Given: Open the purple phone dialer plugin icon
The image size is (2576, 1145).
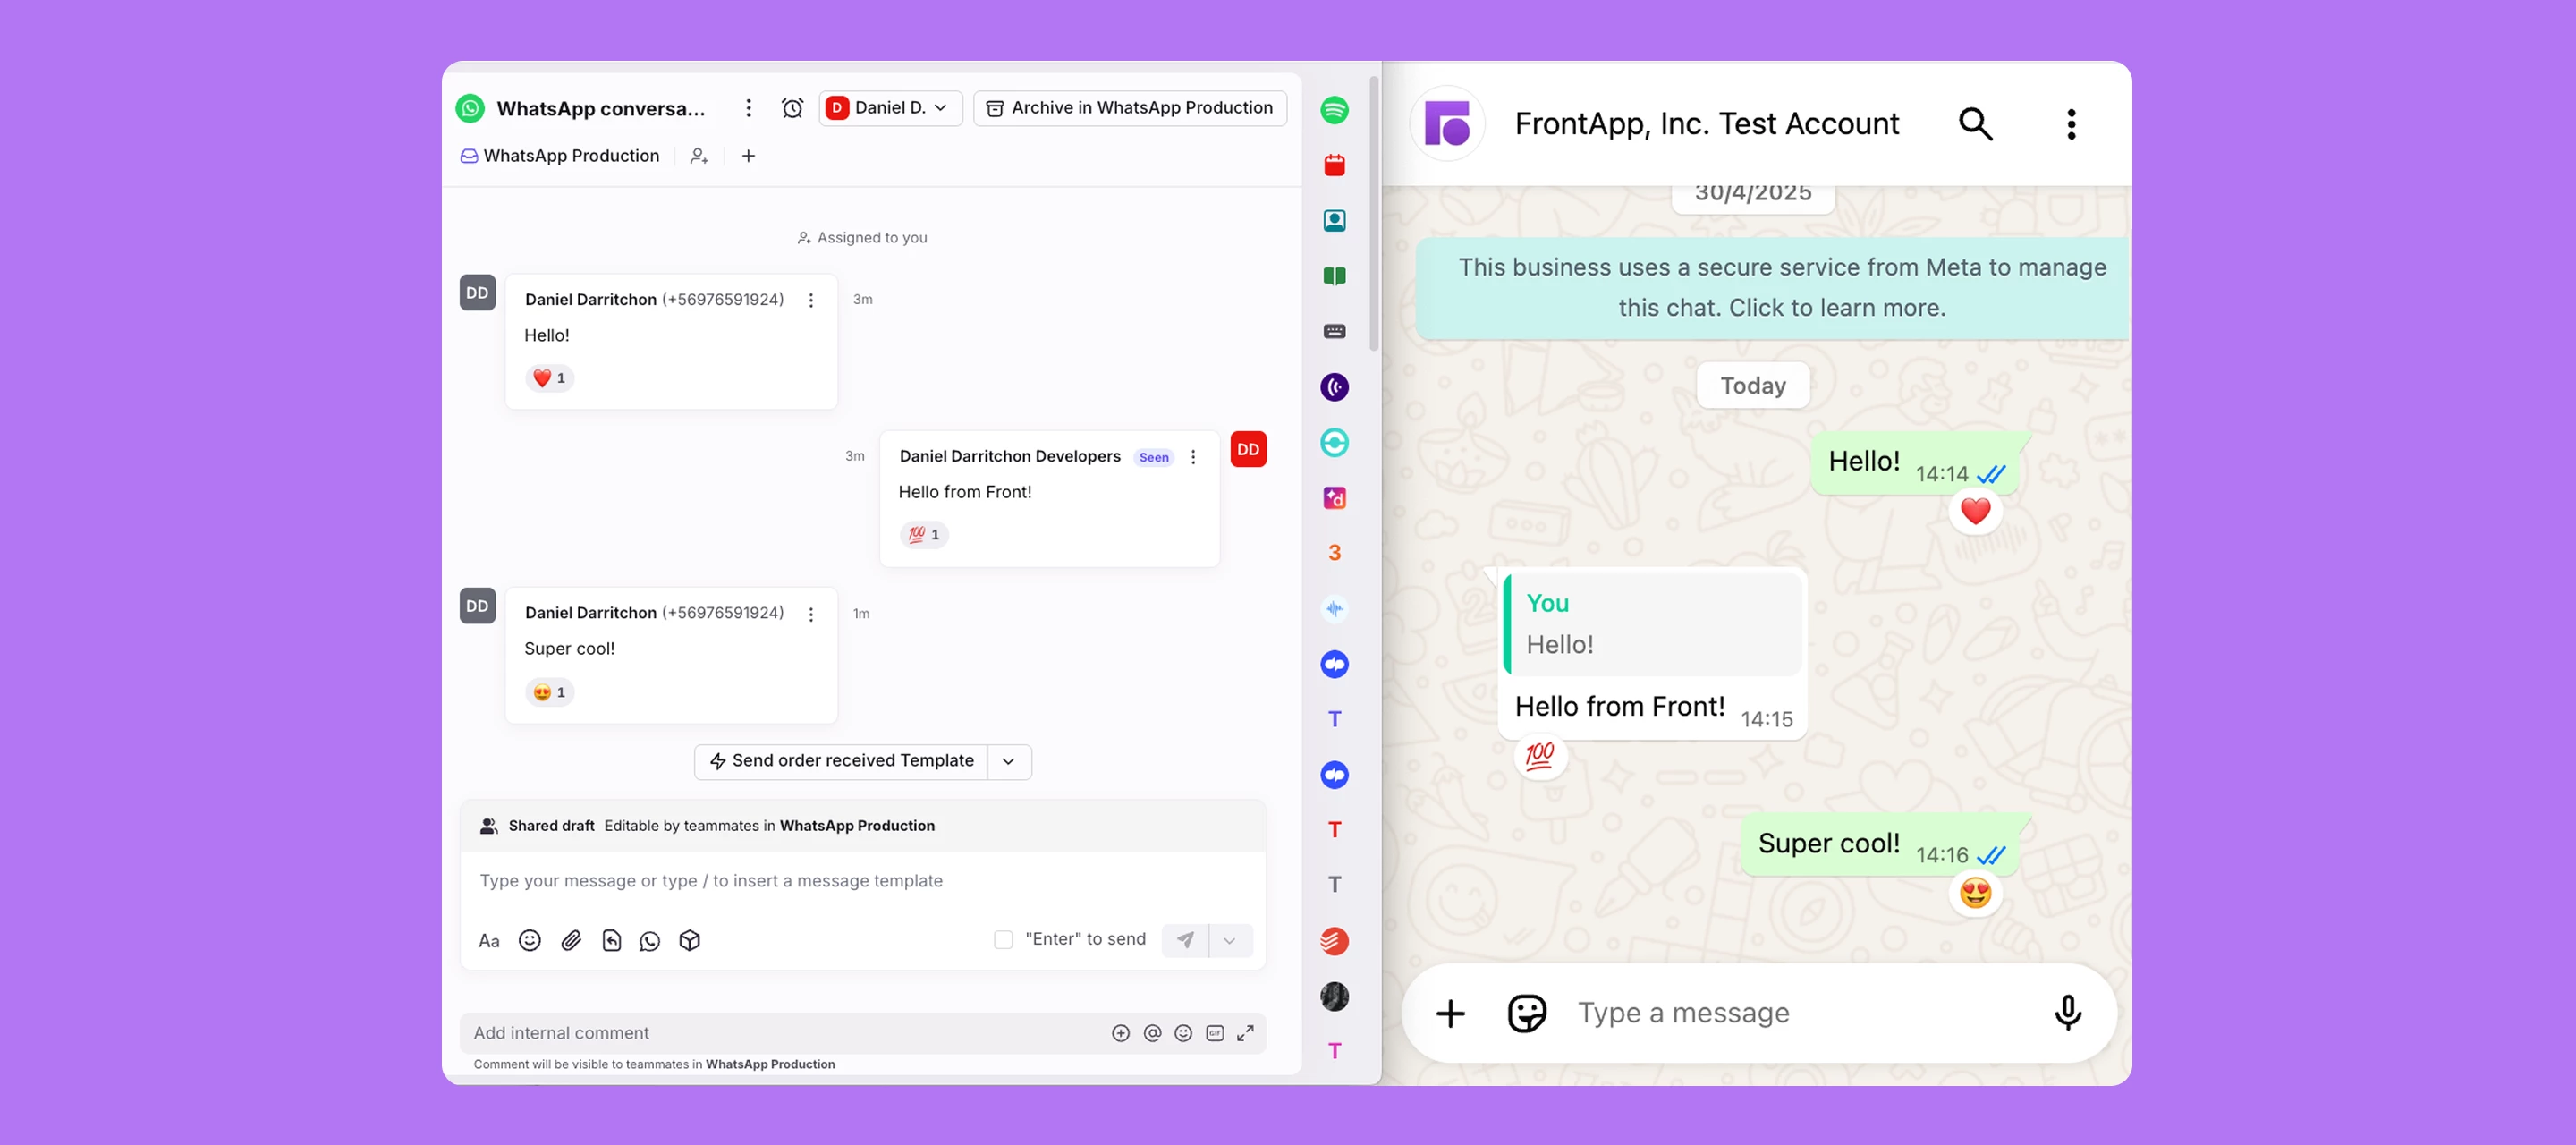Looking at the screenshot, I should click(x=1334, y=387).
